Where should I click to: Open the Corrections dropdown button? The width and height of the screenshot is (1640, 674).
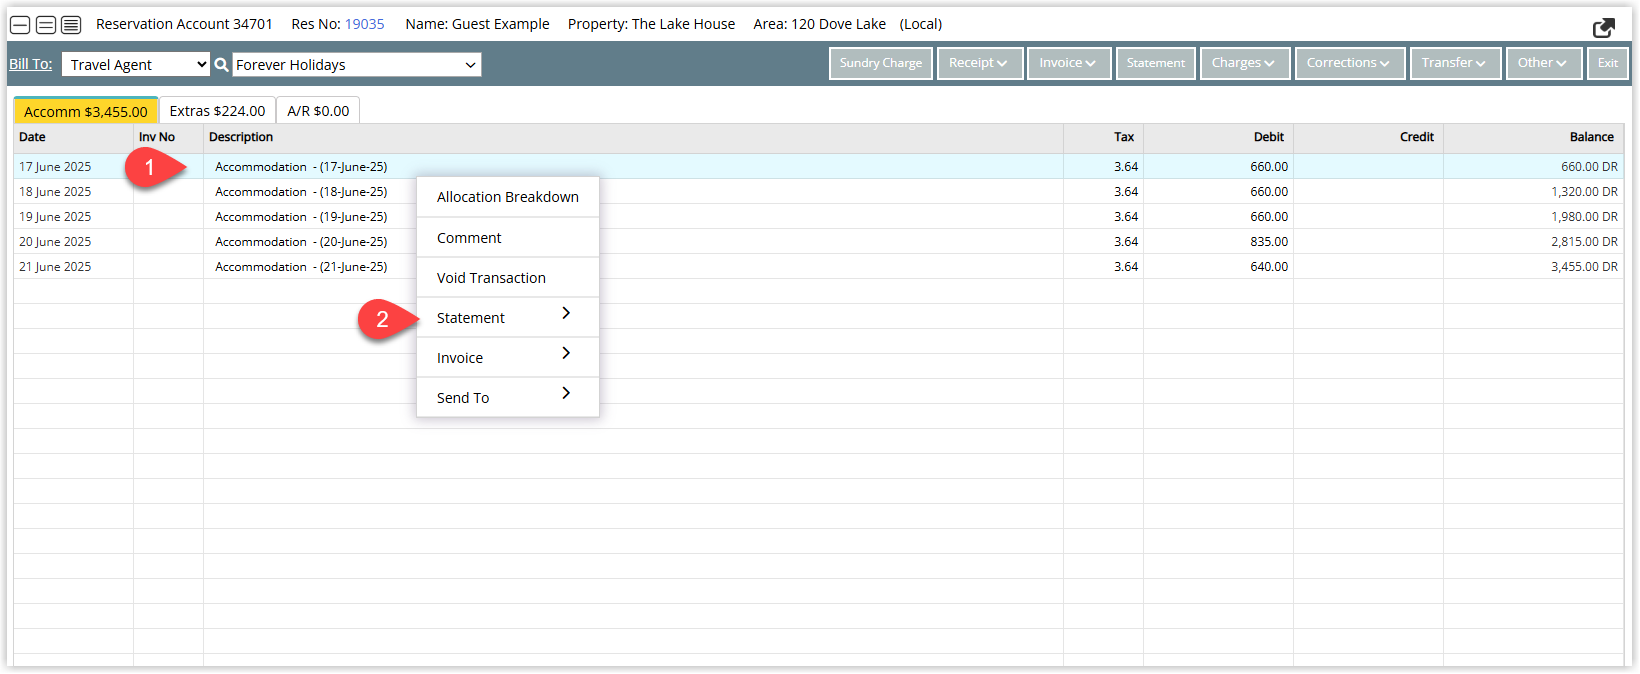[x=1349, y=63]
